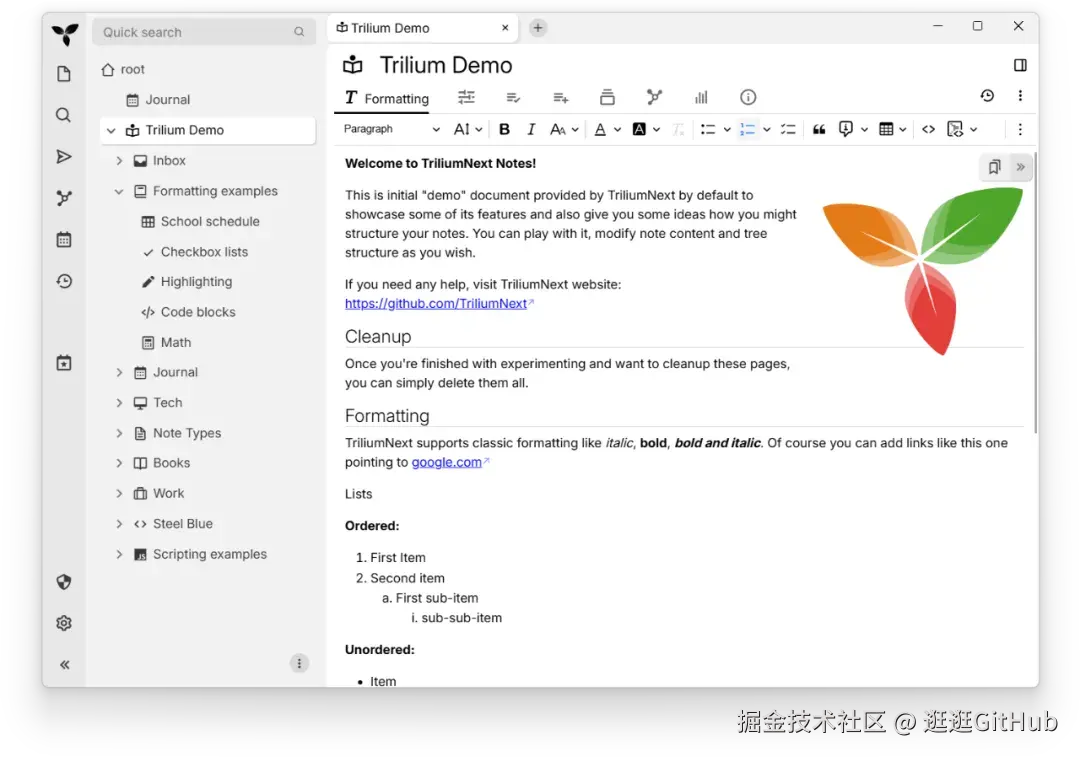Expand the floating panel double-chevron button

(x=1020, y=167)
